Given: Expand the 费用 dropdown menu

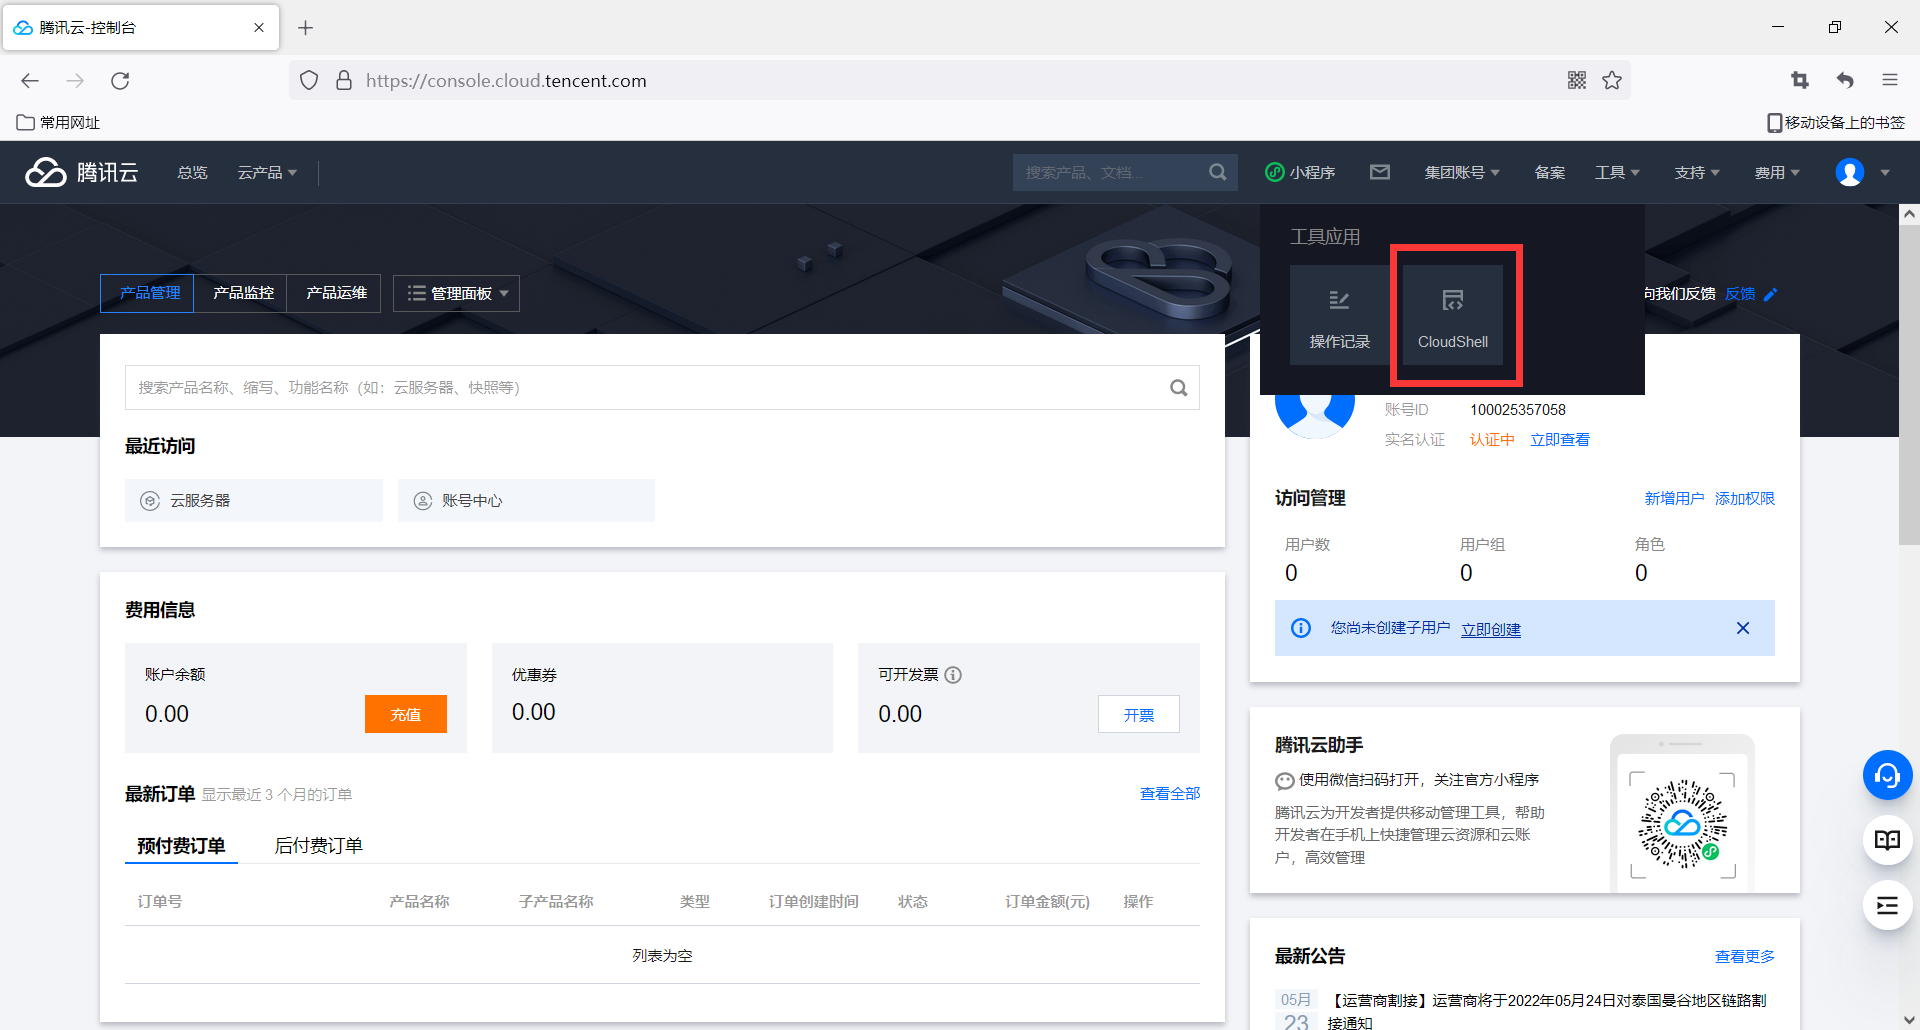Looking at the screenshot, I should pos(1777,173).
